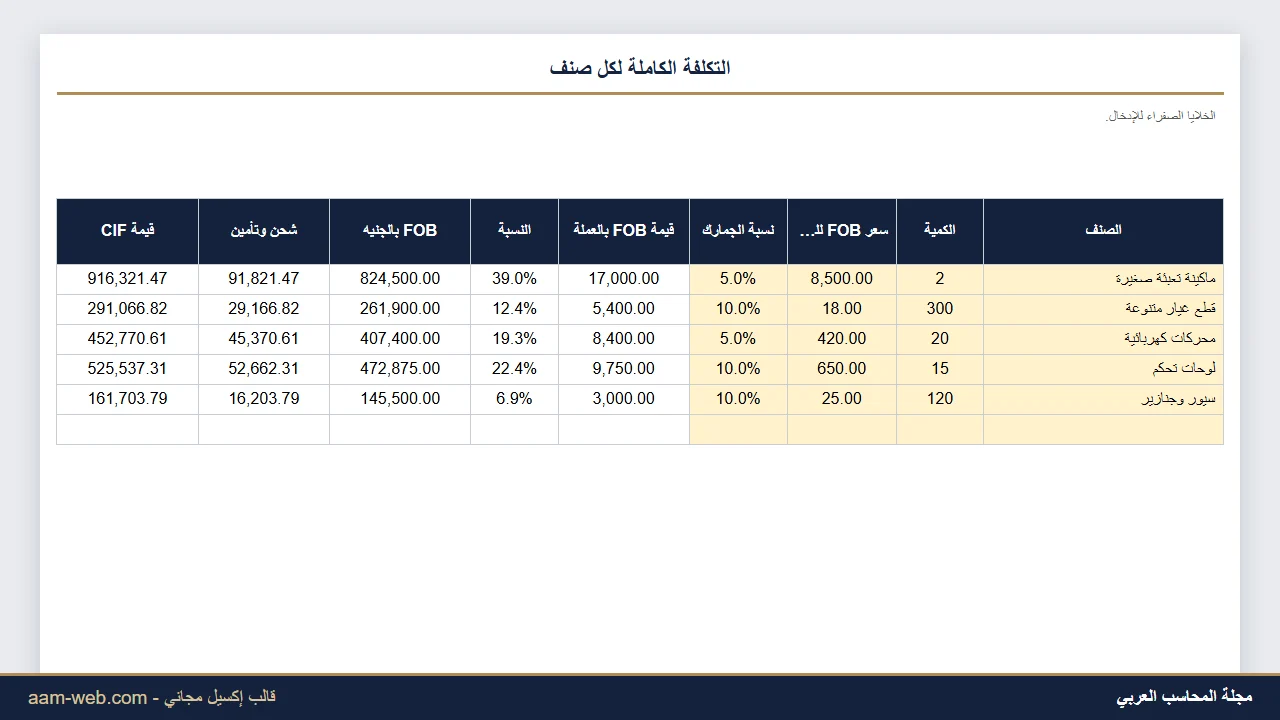
Task: Select the الكمية column header
Action: pyautogui.click(x=940, y=231)
